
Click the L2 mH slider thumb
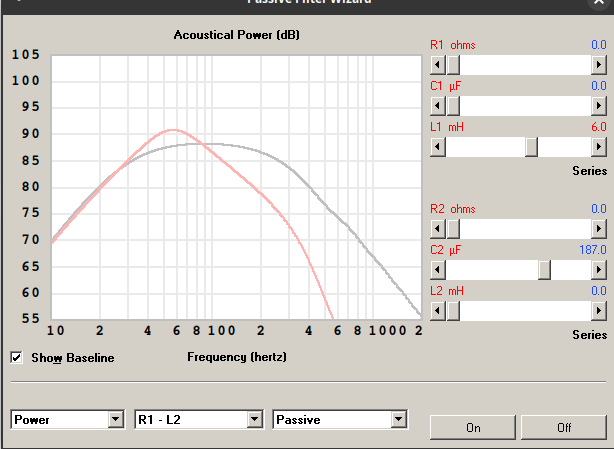click(x=453, y=311)
